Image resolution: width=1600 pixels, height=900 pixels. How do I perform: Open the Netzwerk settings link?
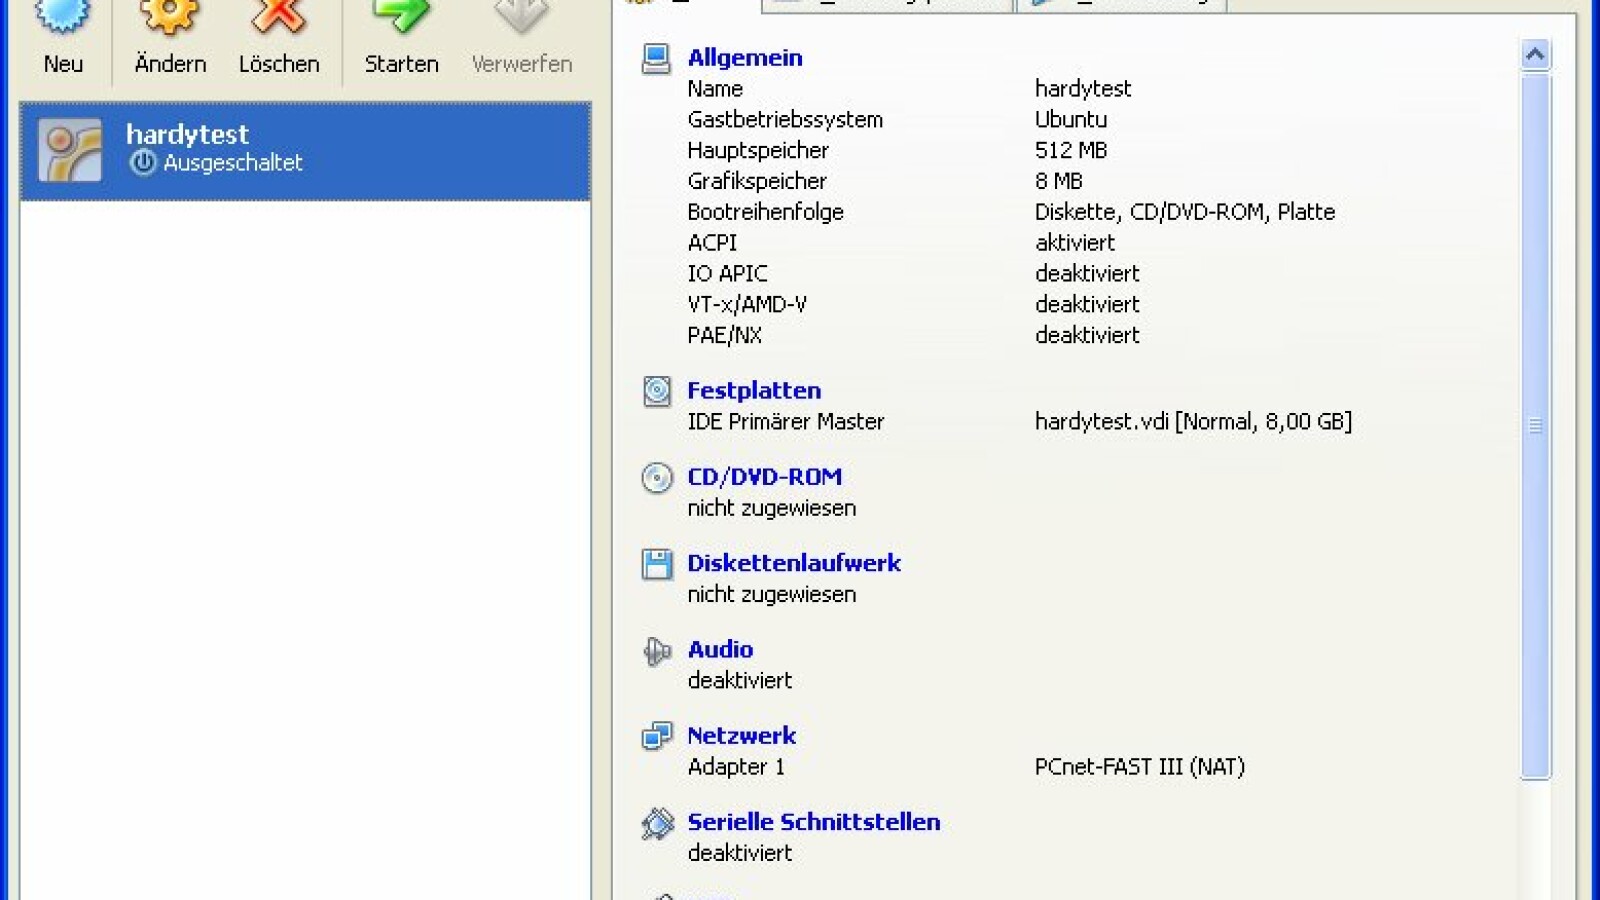pyautogui.click(x=741, y=736)
